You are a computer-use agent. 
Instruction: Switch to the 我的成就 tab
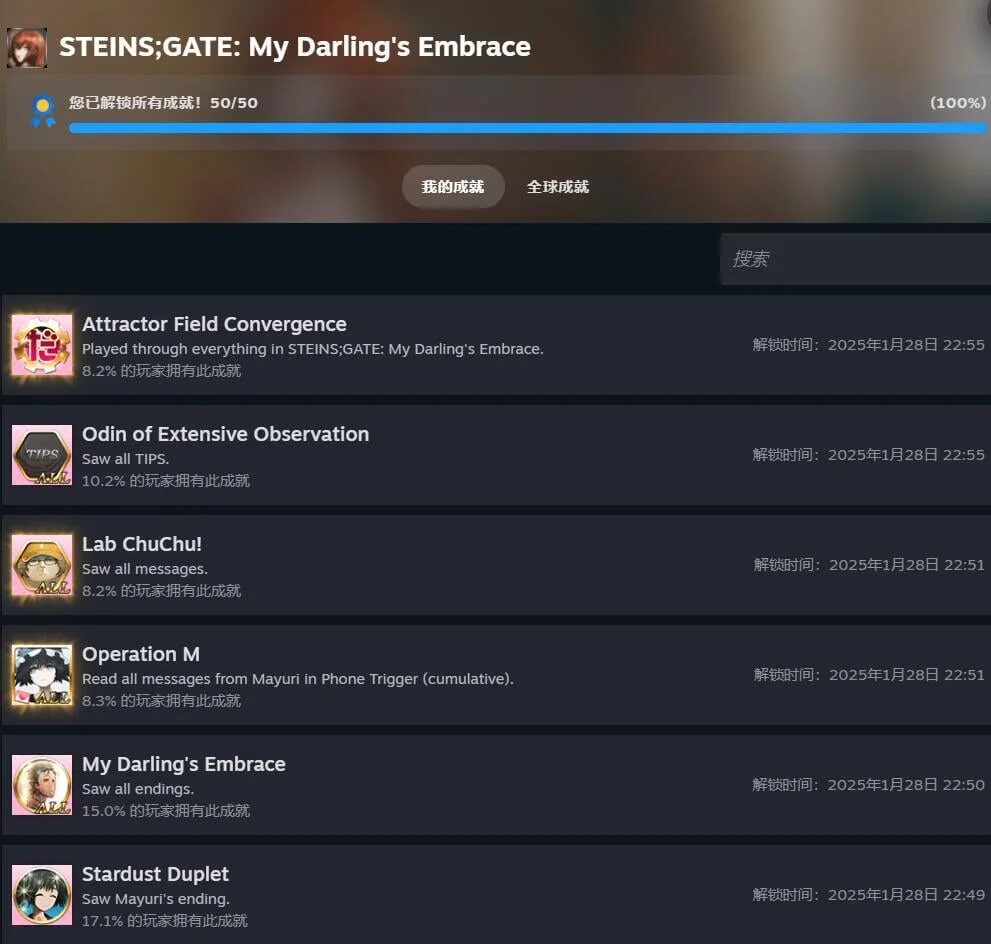point(452,187)
